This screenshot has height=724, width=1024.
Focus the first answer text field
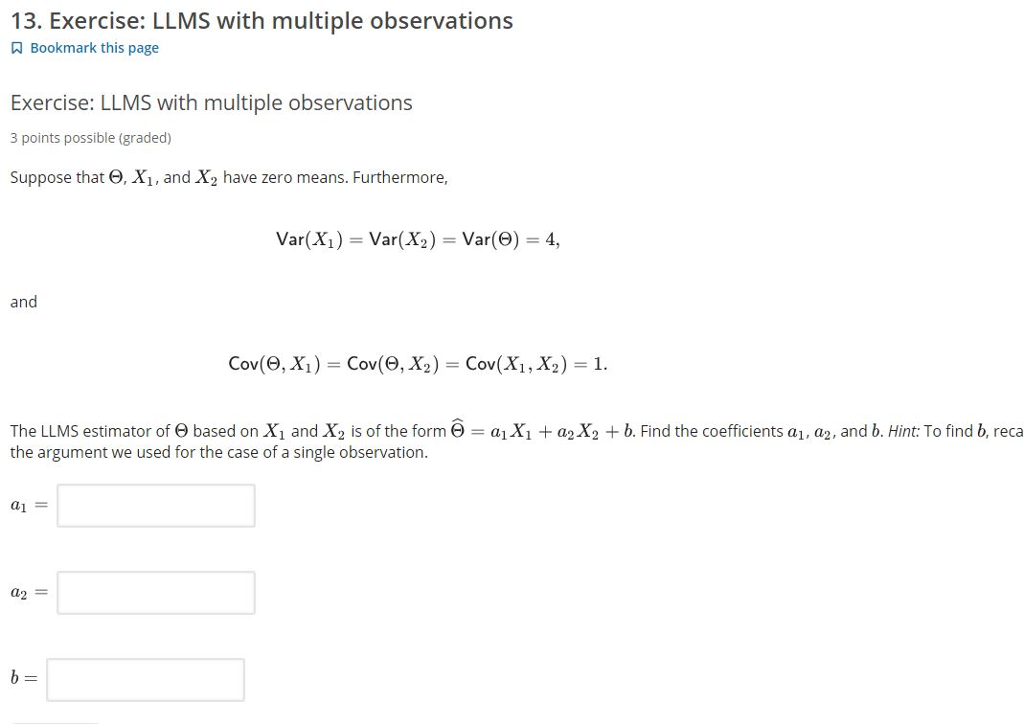pyautogui.click(x=155, y=505)
